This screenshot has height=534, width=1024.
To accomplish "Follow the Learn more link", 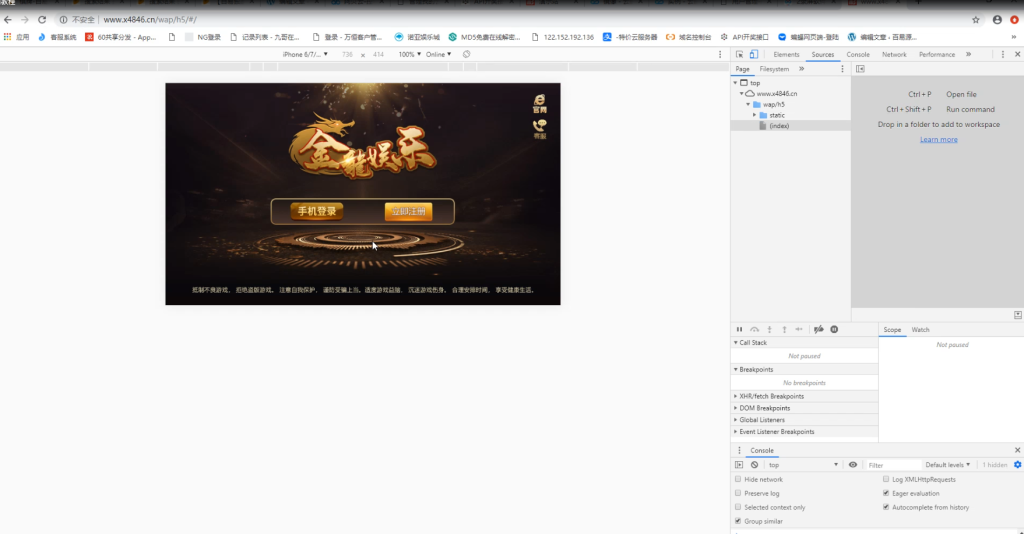I will click(938, 139).
